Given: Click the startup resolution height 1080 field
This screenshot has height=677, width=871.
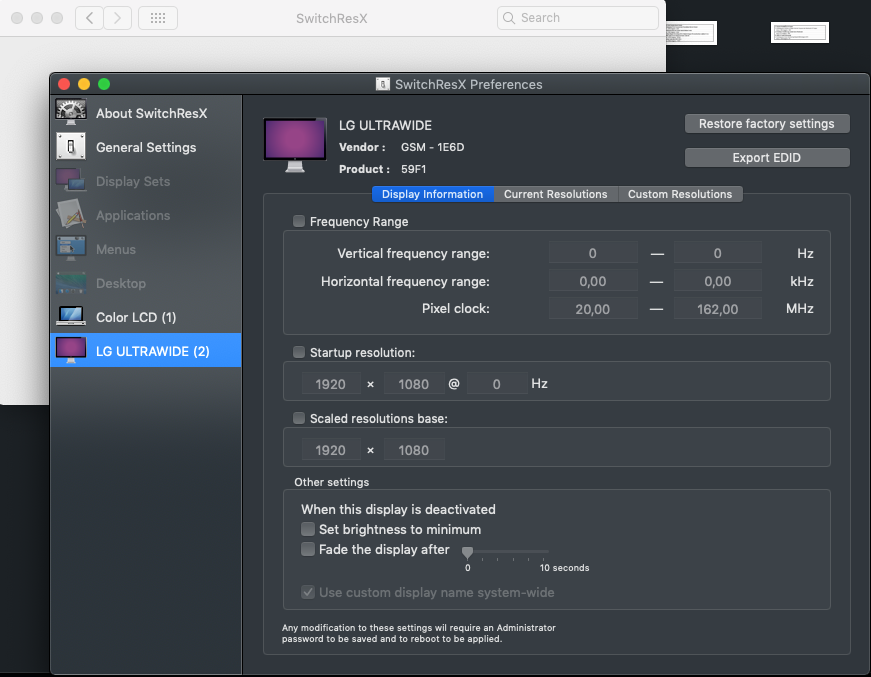Looking at the screenshot, I should click(x=414, y=383).
